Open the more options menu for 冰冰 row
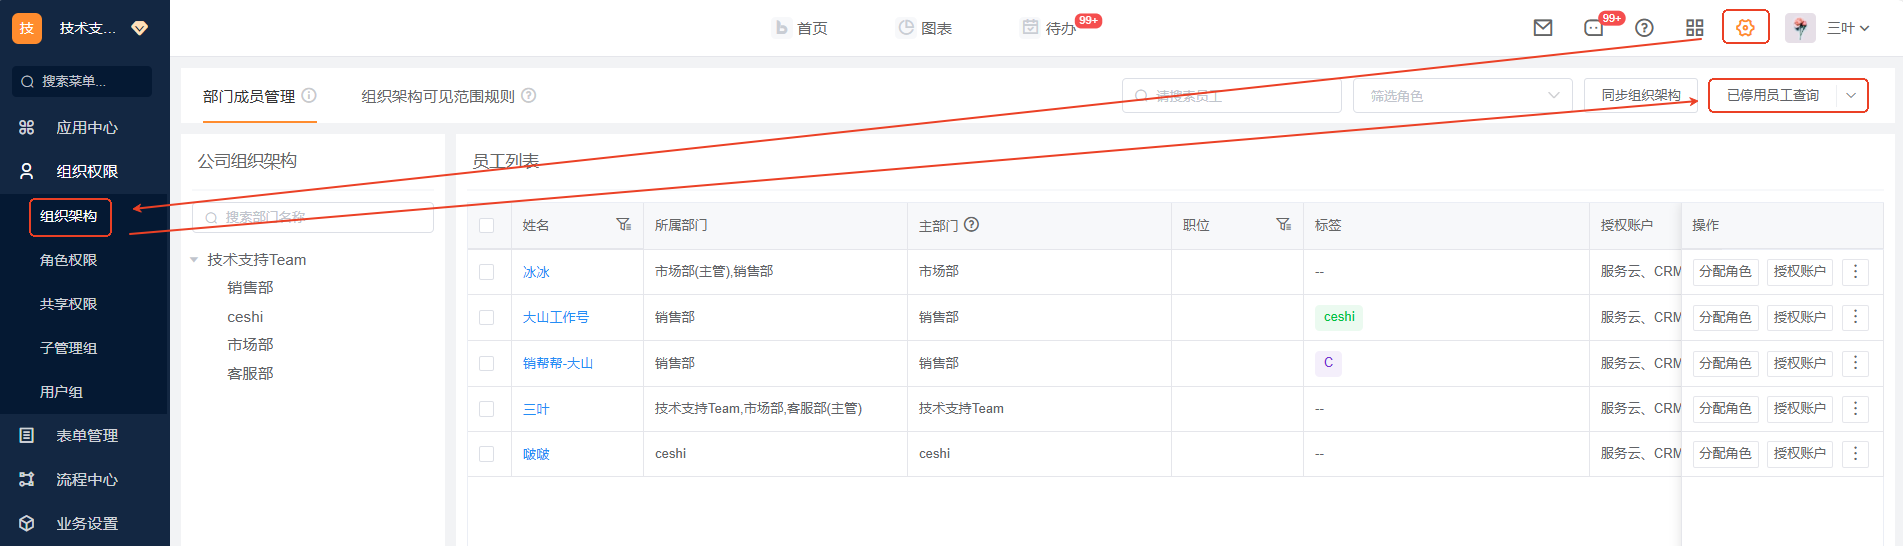This screenshot has width=1903, height=546. [1855, 272]
